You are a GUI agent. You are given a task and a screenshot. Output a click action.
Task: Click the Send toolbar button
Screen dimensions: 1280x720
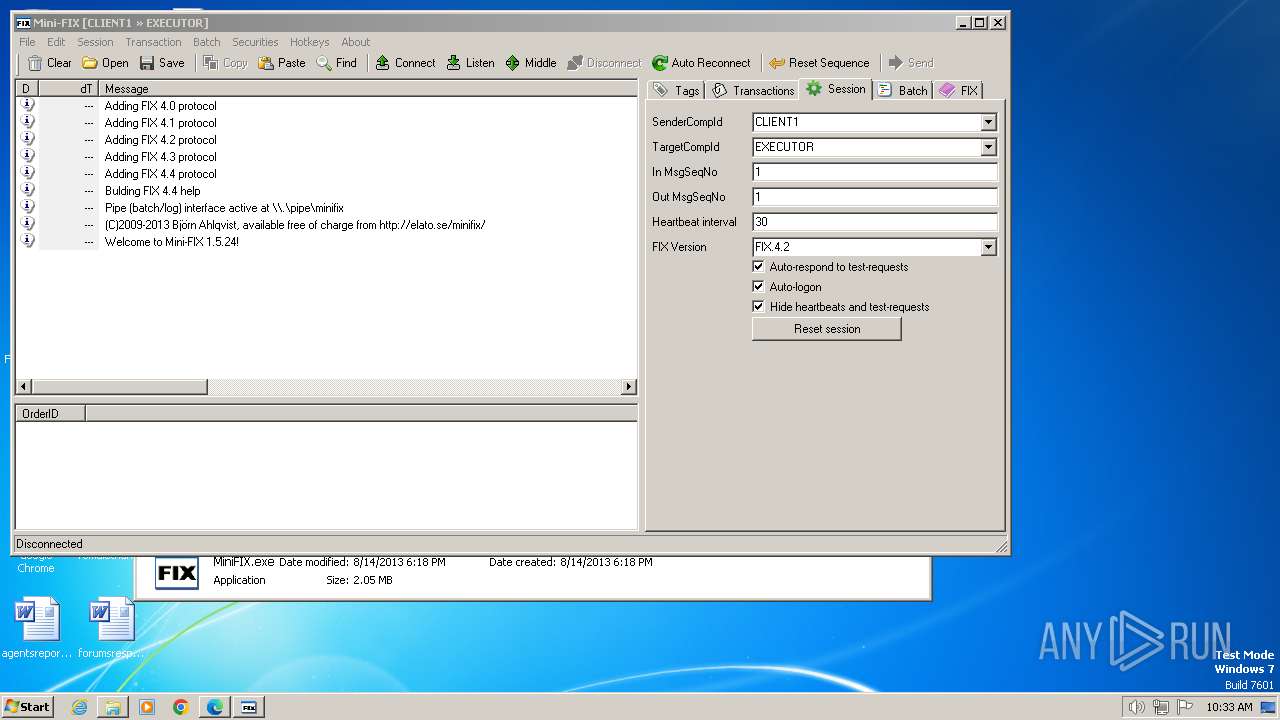(911, 63)
